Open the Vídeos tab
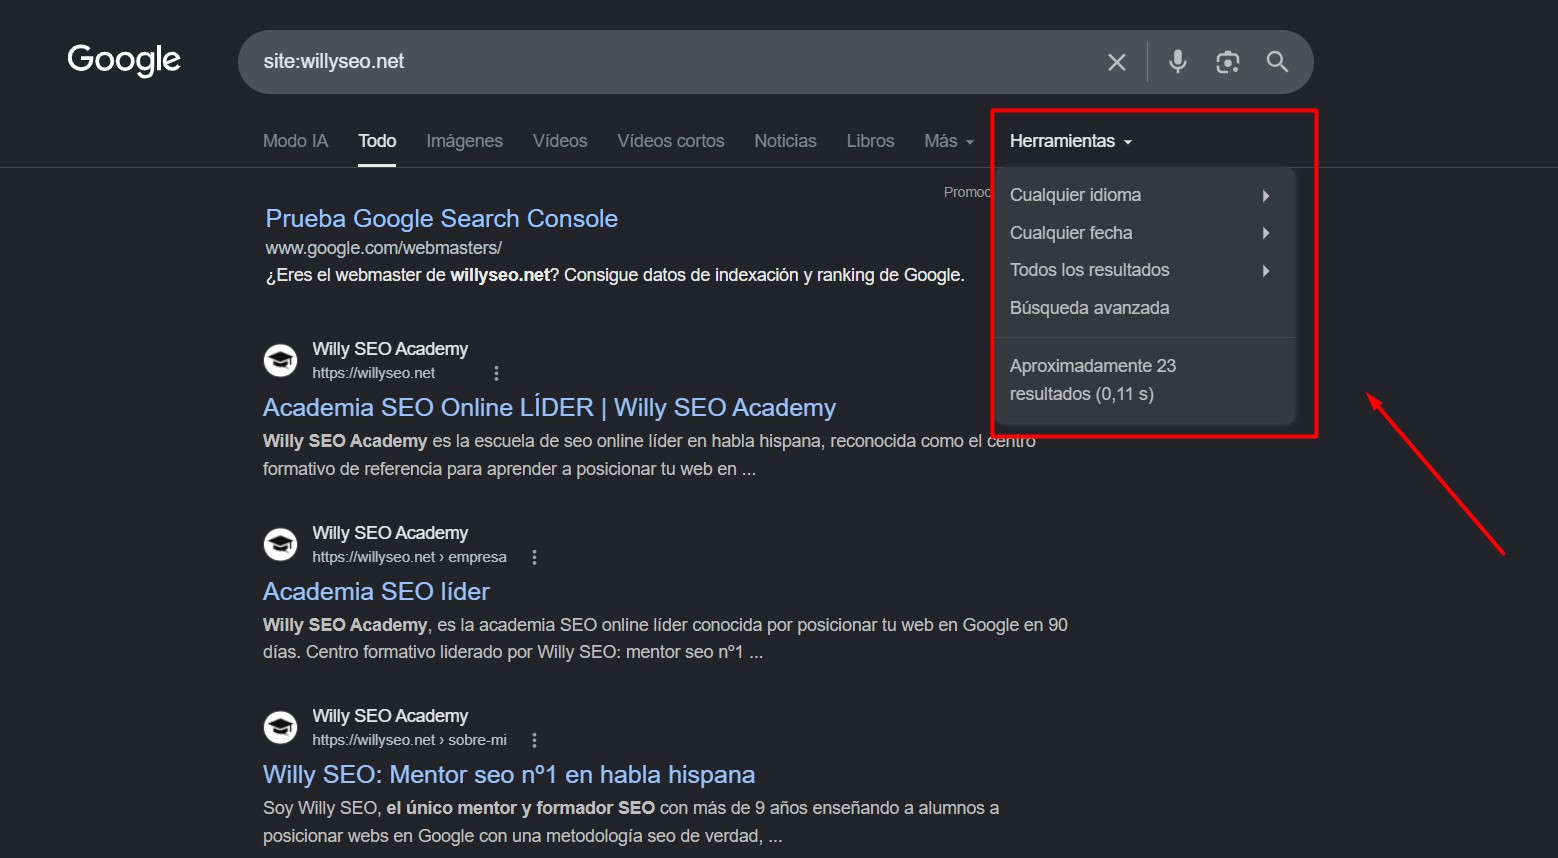Screen dimensions: 1558x858 tap(560, 141)
